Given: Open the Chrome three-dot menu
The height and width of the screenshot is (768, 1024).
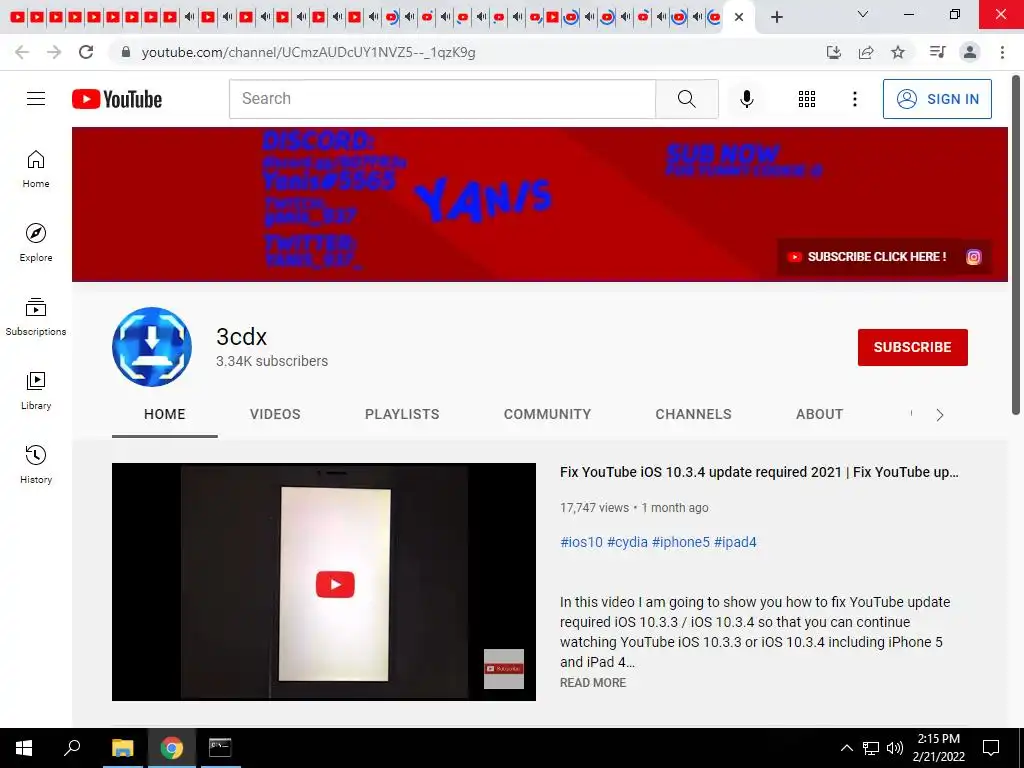Looking at the screenshot, I should [1002, 52].
